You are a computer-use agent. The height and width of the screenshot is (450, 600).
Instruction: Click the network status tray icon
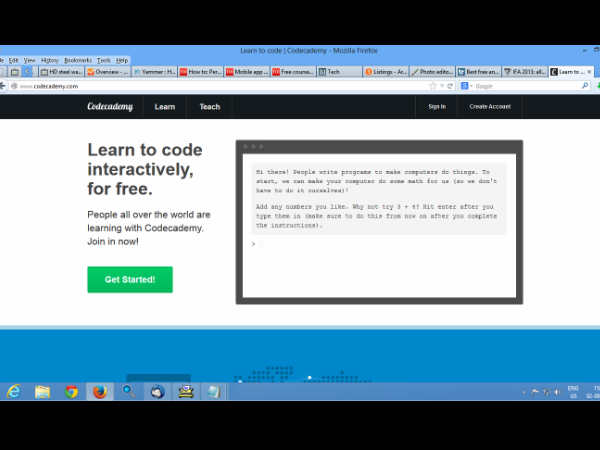tap(546, 392)
